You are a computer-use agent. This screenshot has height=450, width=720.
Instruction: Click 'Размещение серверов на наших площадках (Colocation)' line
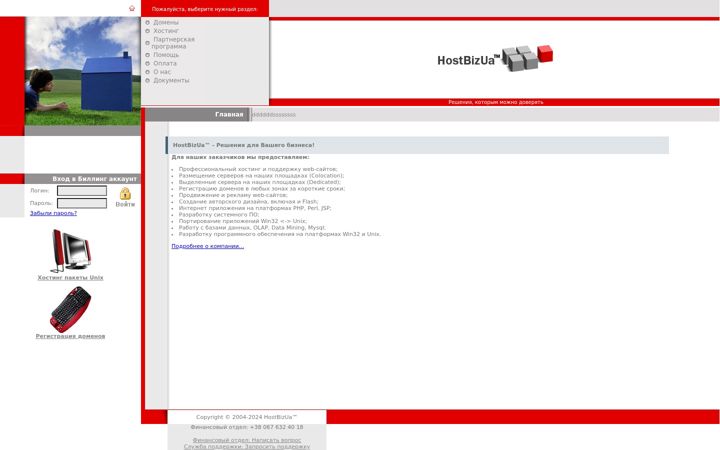coord(261,175)
